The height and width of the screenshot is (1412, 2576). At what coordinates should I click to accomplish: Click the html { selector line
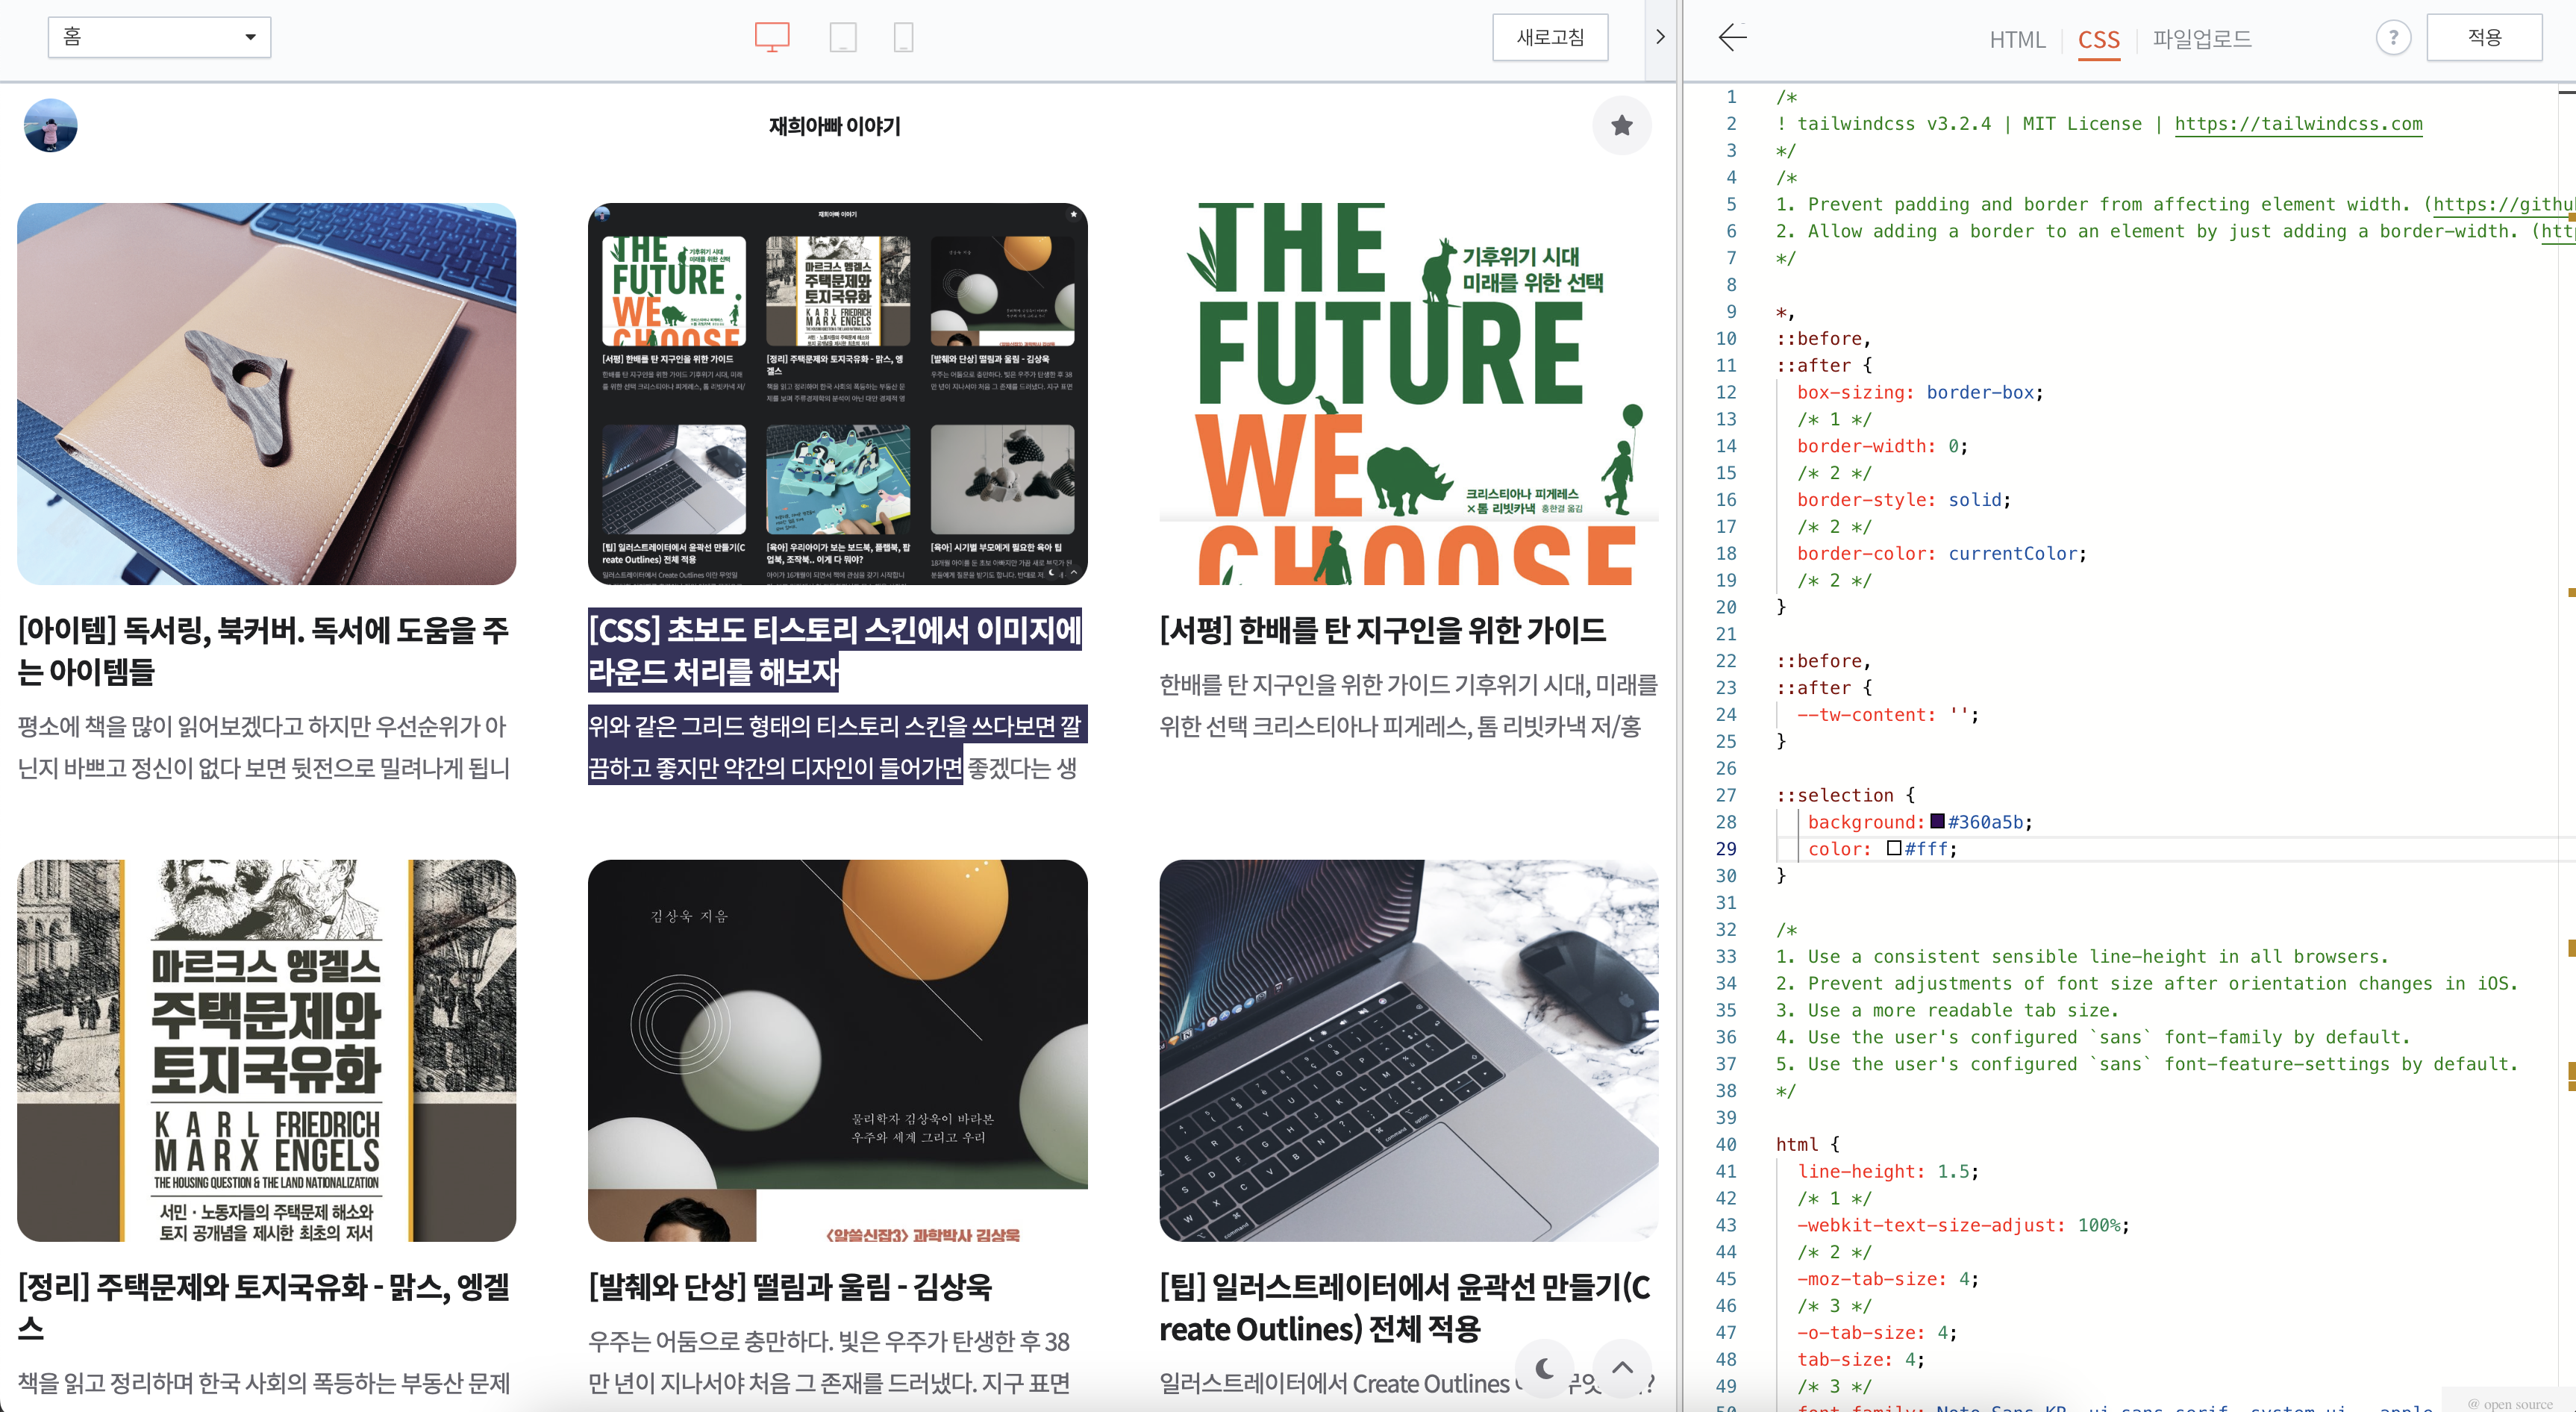pos(1807,1144)
